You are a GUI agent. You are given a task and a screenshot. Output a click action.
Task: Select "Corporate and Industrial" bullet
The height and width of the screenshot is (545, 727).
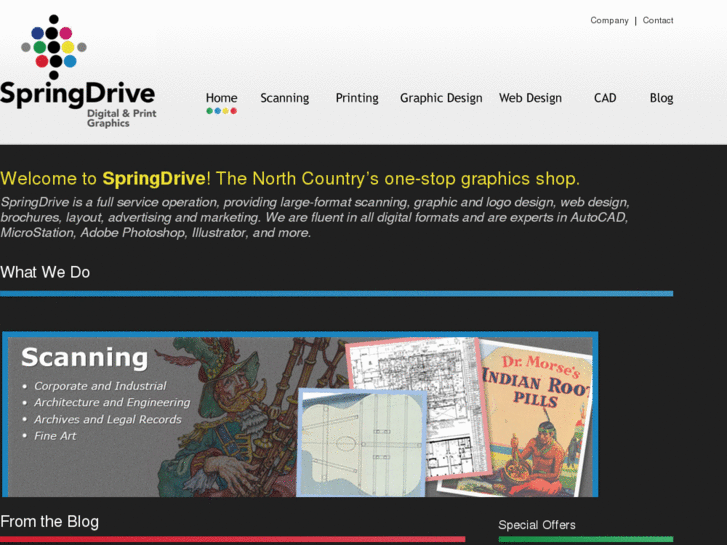(x=100, y=386)
